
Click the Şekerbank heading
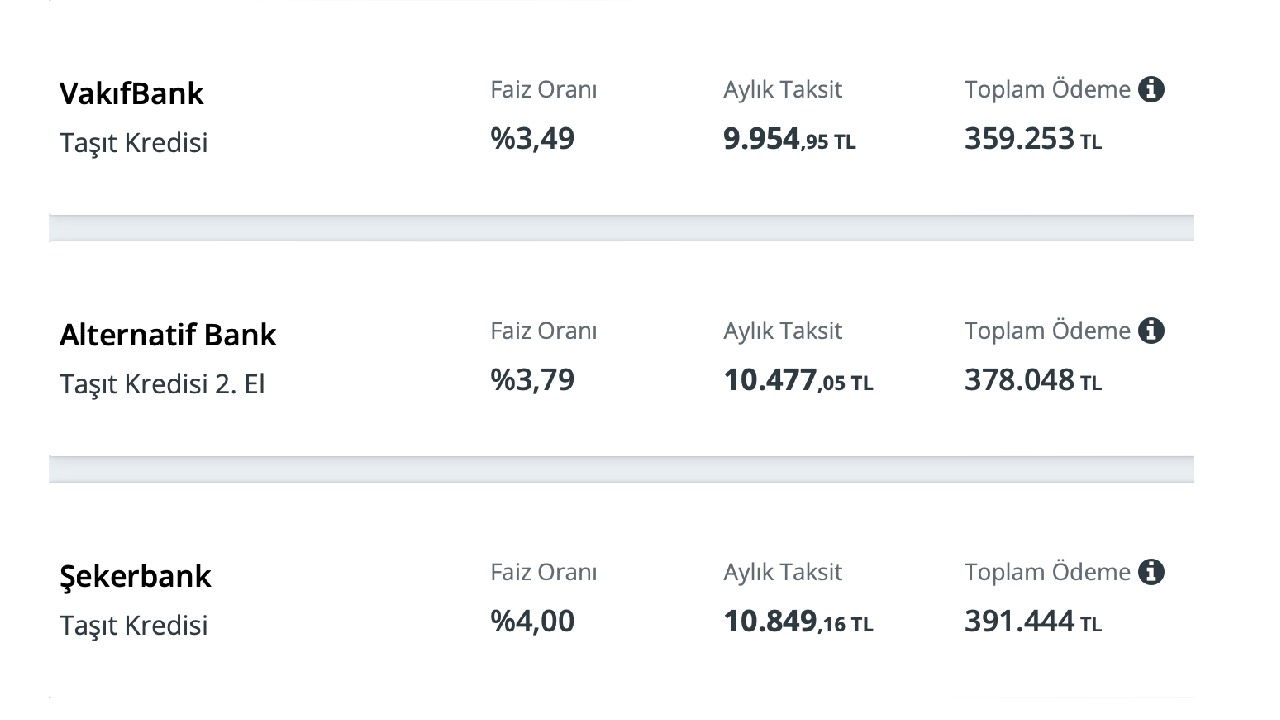coord(136,577)
